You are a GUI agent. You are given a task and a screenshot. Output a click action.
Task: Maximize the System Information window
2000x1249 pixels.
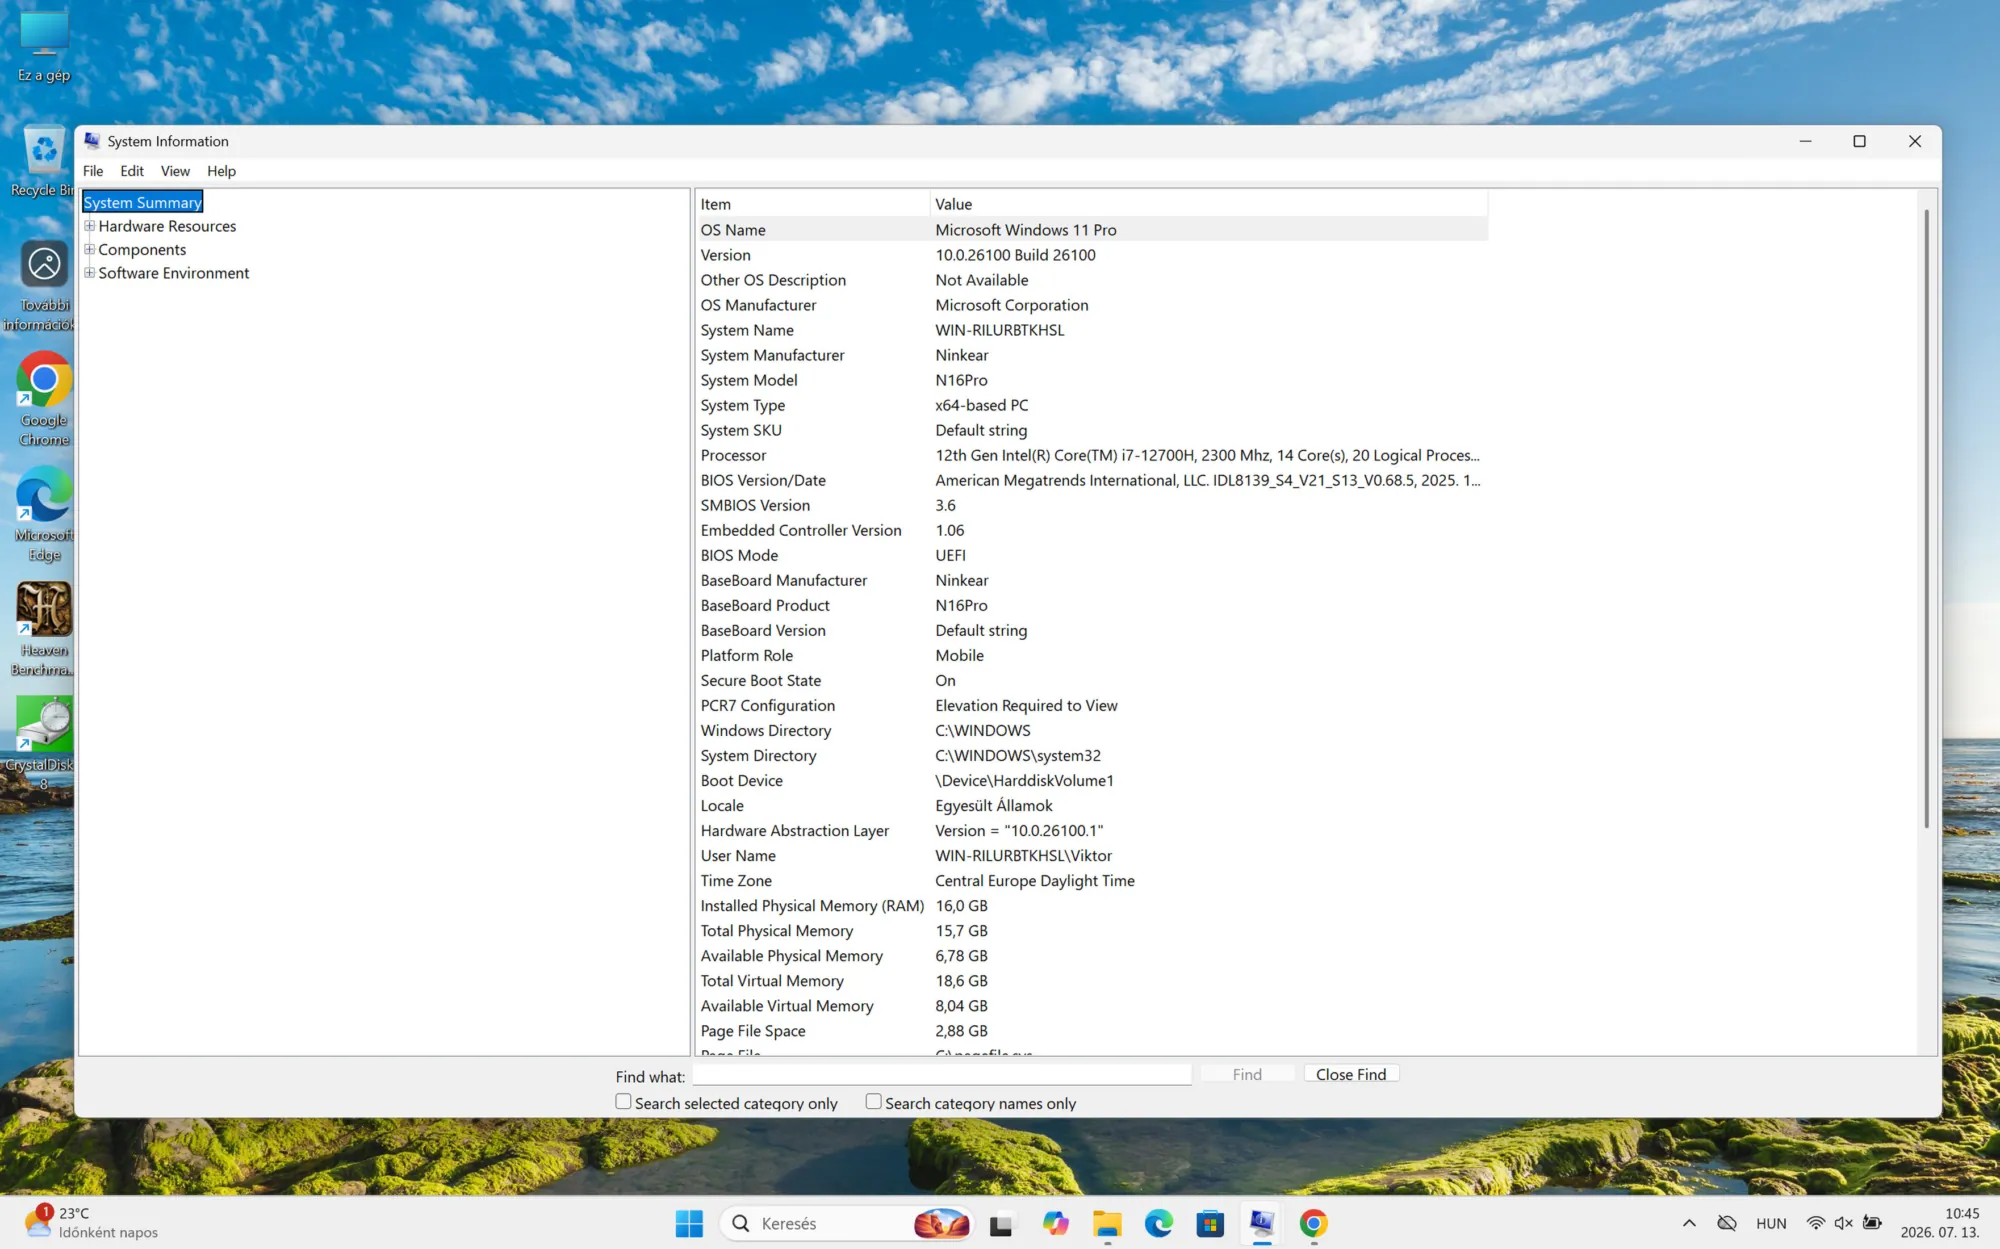pos(1859,141)
